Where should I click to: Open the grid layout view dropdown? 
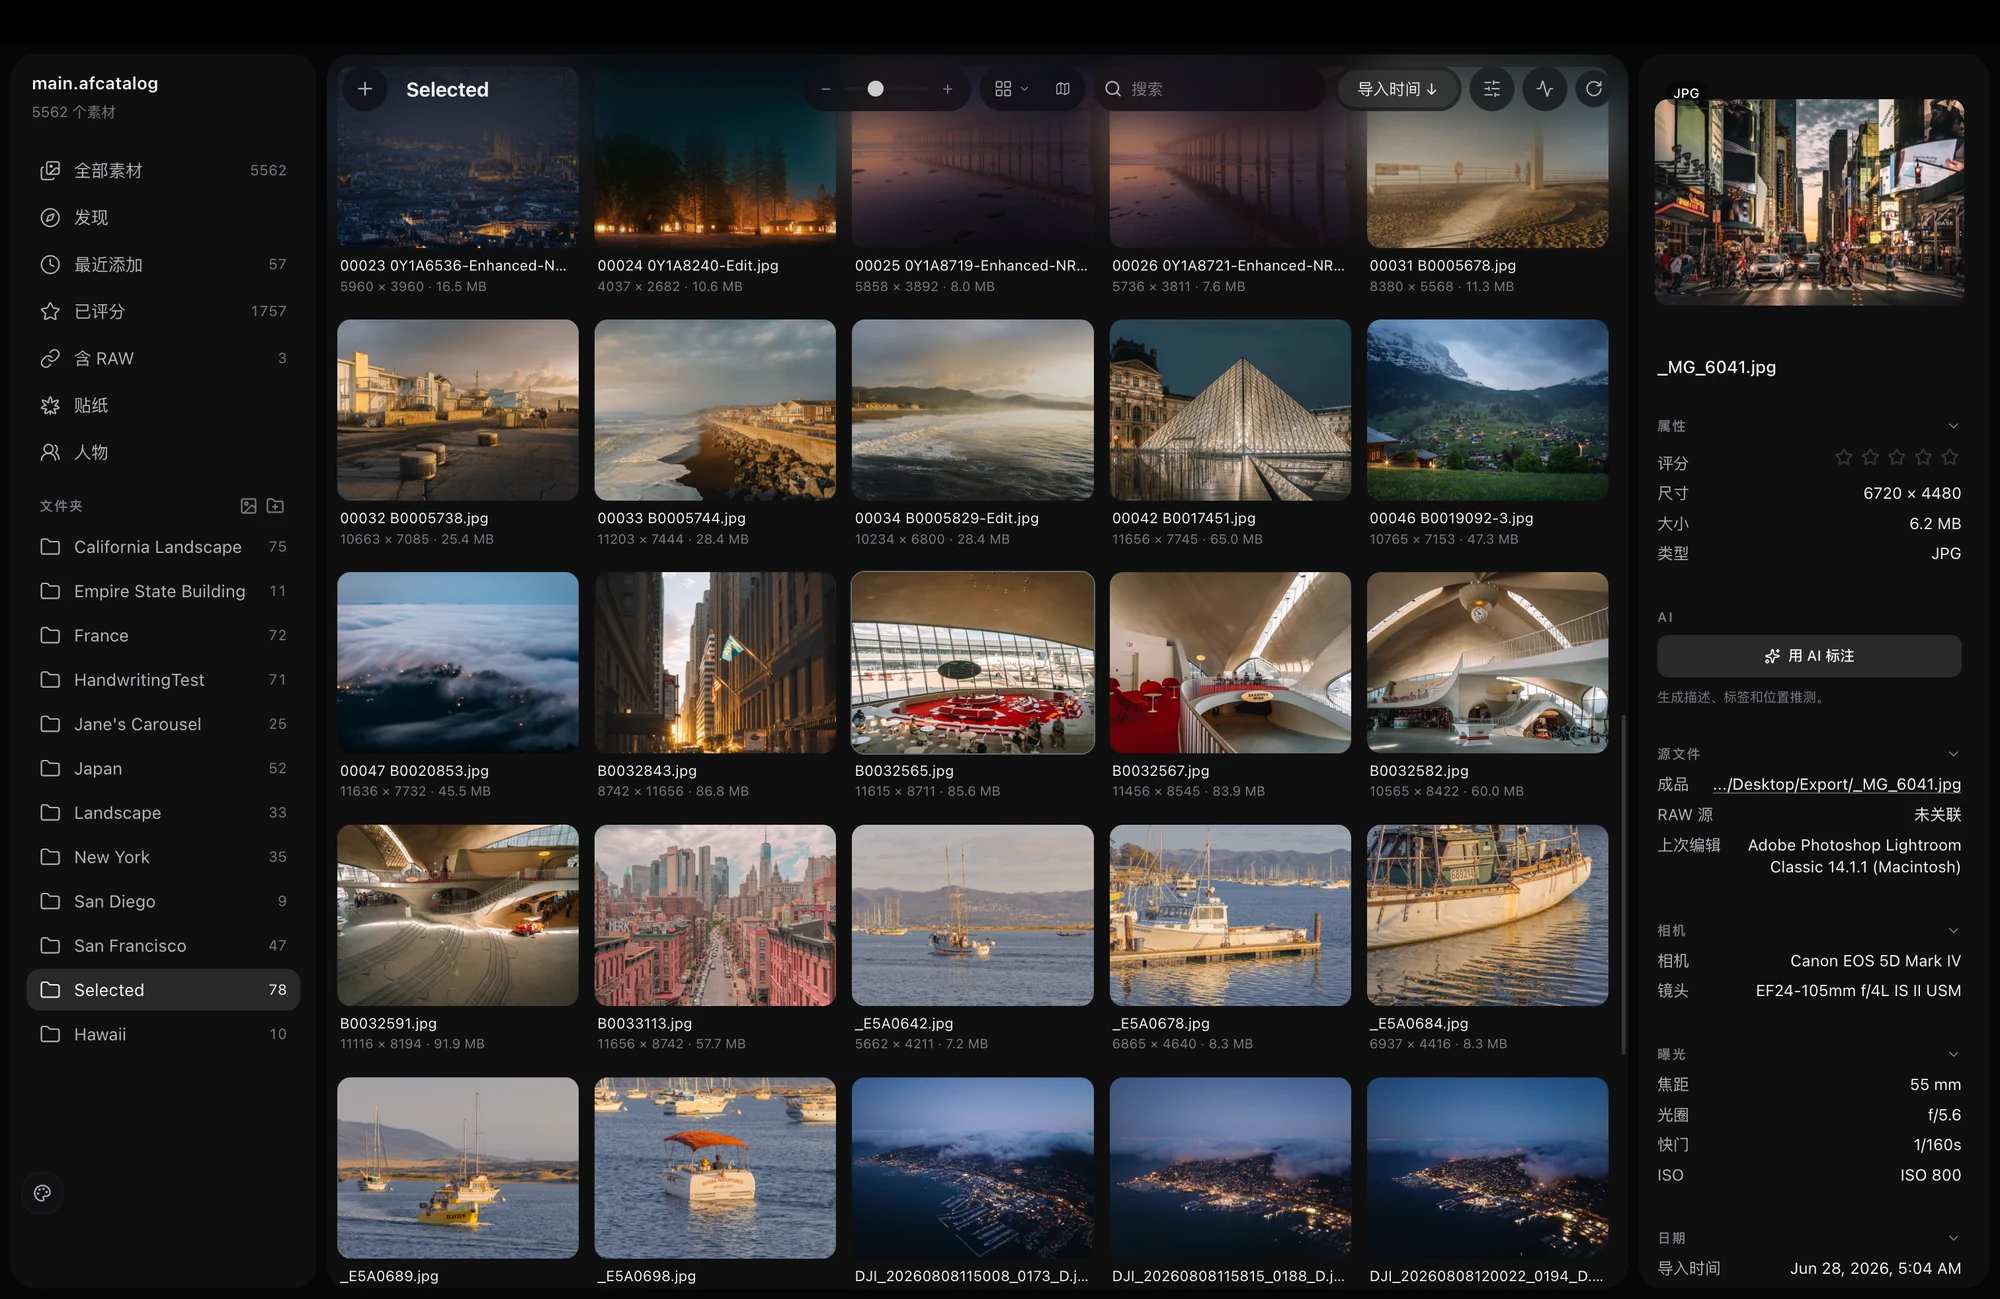tap(1011, 89)
